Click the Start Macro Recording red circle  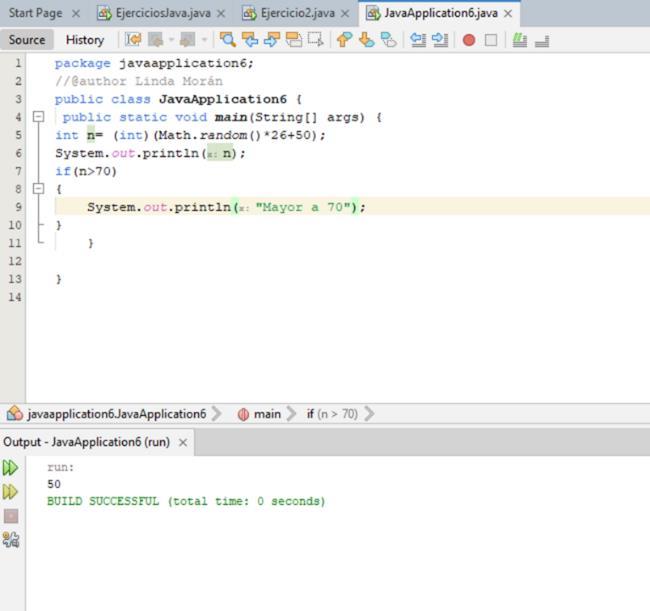[x=468, y=40]
